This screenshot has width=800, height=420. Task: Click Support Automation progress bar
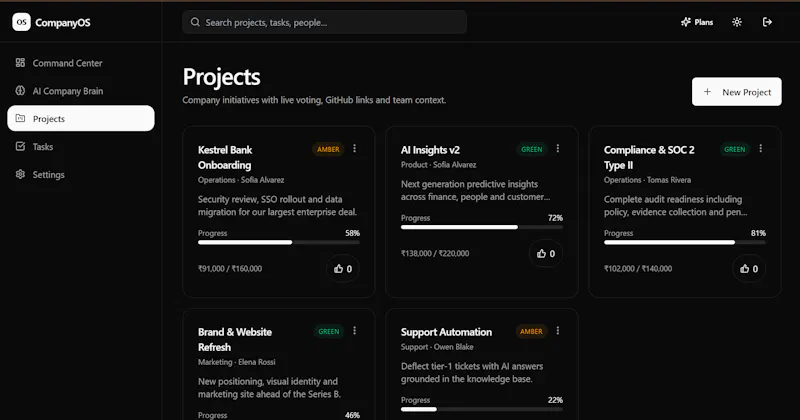pos(482,409)
